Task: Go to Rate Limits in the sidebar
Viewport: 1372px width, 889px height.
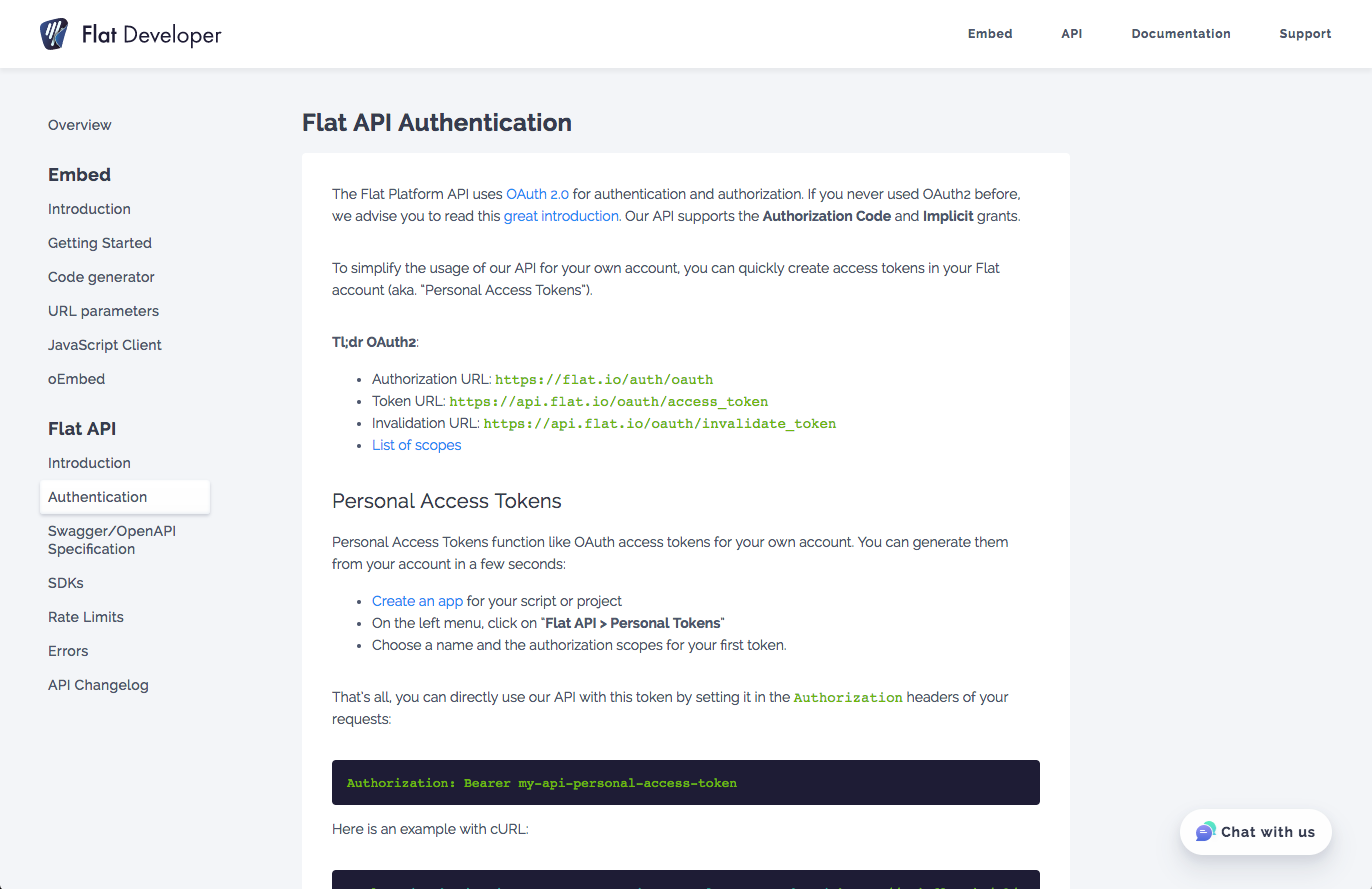Action: tap(86, 617)
